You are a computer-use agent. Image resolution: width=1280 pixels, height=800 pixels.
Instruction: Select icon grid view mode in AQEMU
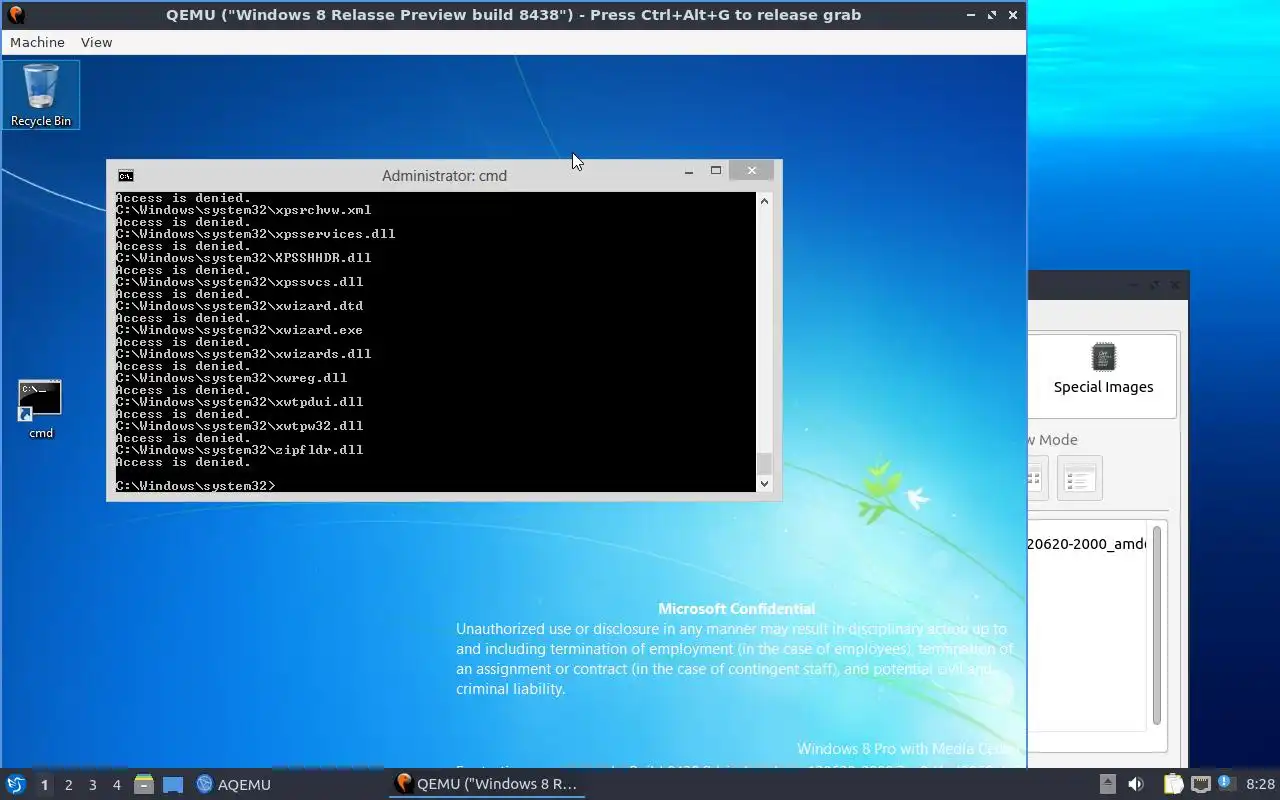[1036, 479]
